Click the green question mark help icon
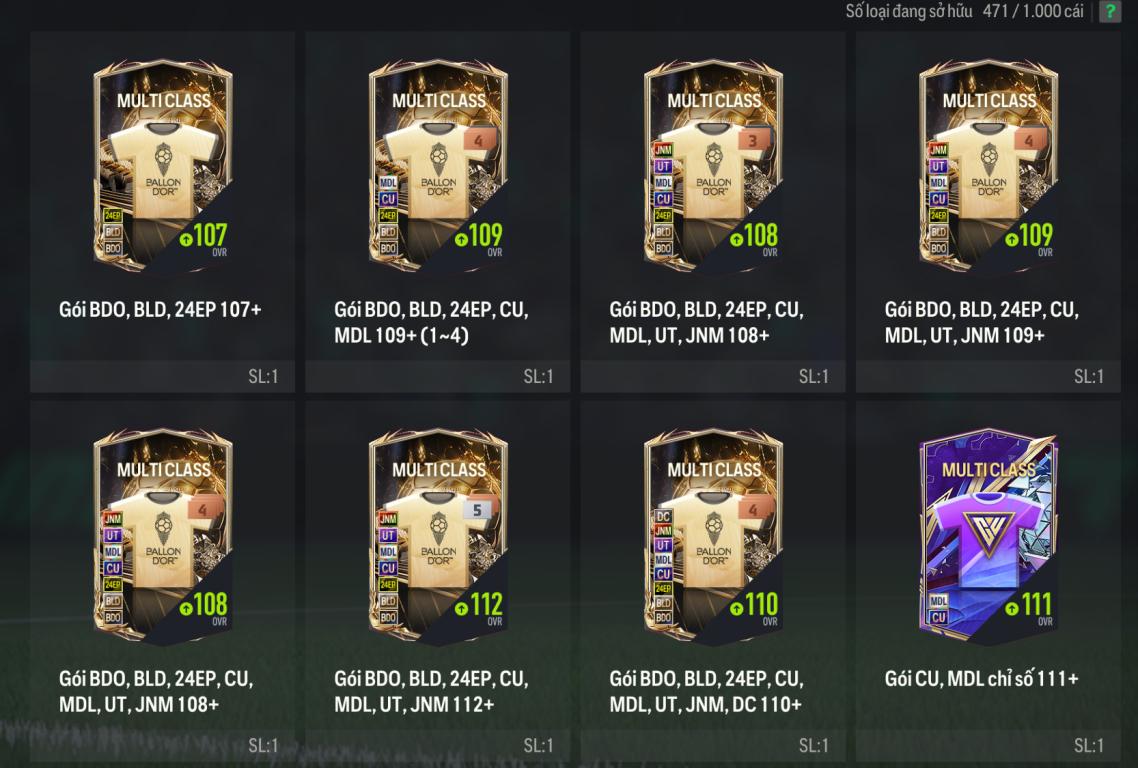The height and width of the screenshot is (768, 1138). (x=1110, y=11)
